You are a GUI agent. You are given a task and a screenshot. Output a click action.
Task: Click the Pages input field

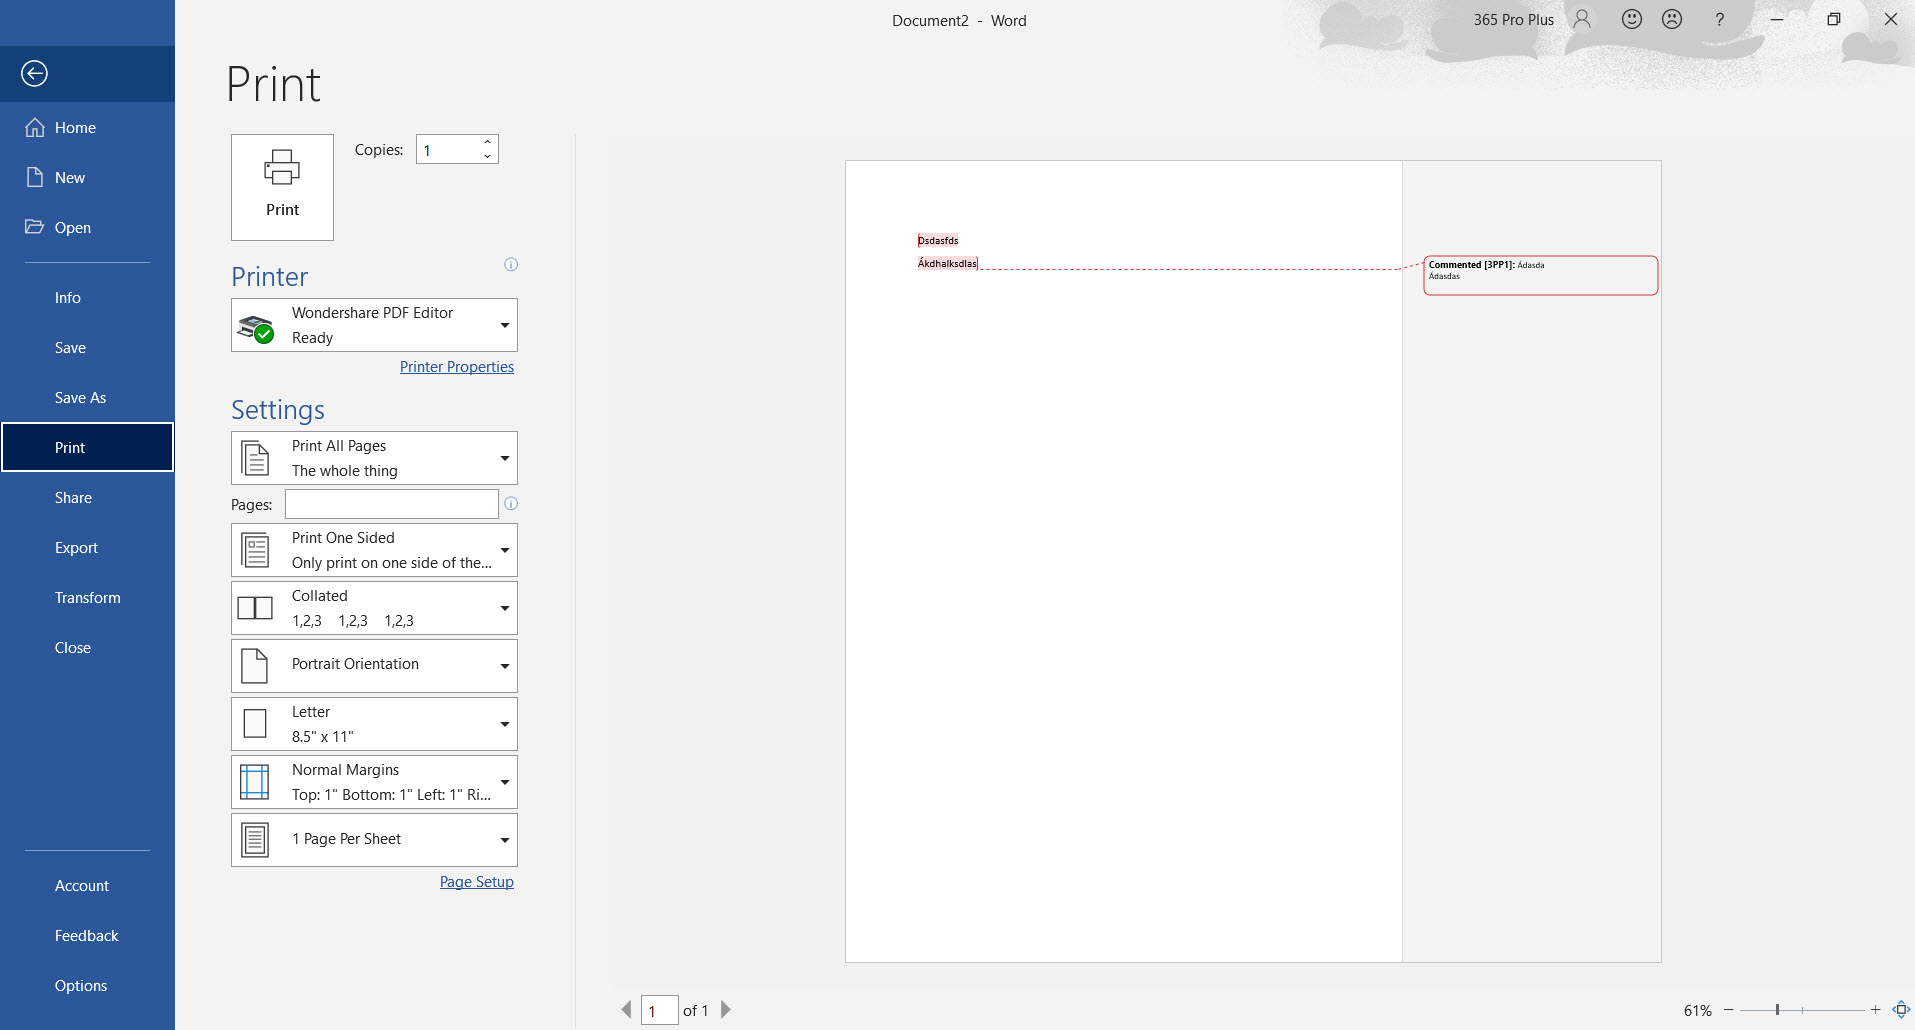click(391, 504)
